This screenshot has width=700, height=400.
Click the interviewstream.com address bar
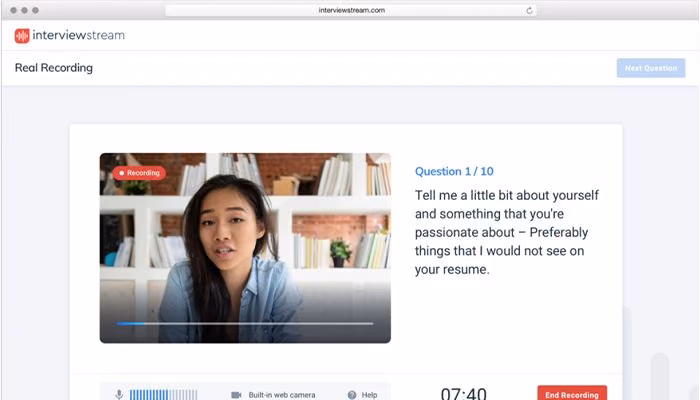coord(351,10)
